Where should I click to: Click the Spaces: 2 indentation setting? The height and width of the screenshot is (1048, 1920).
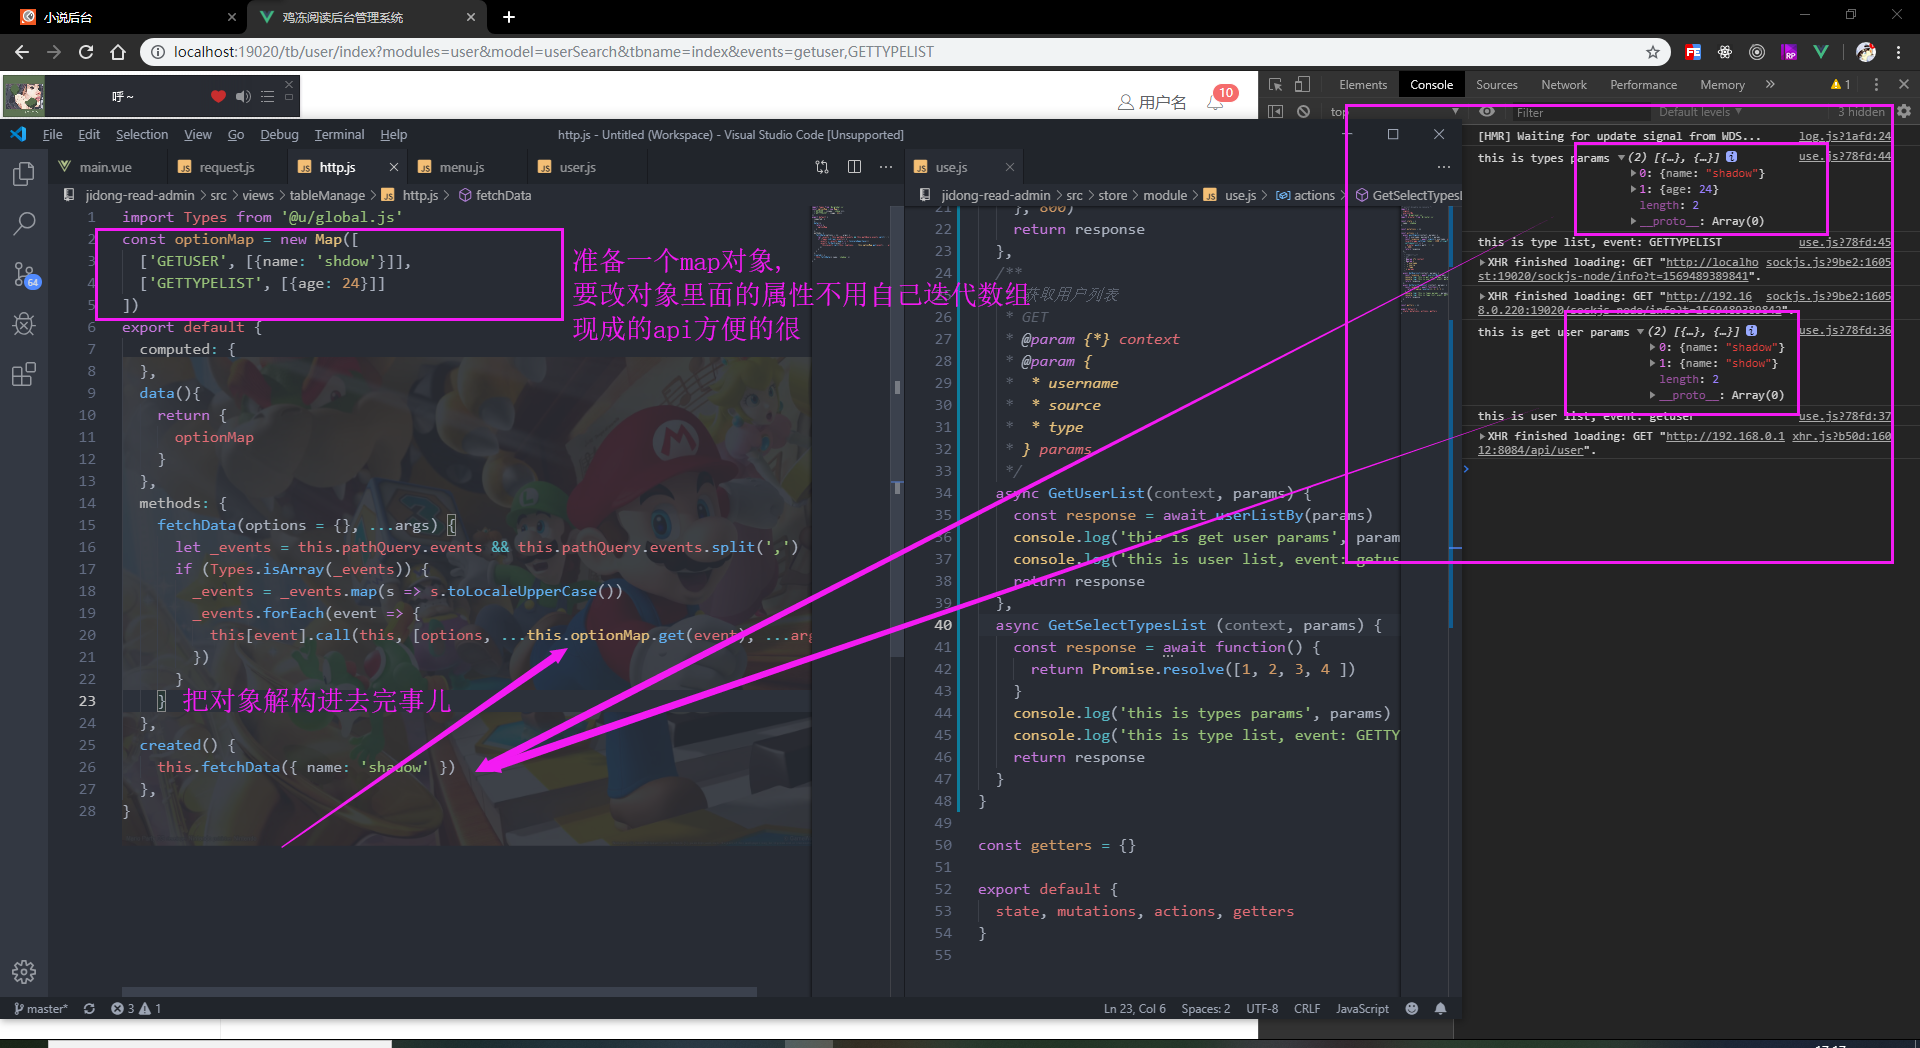coord(1206,1009)
